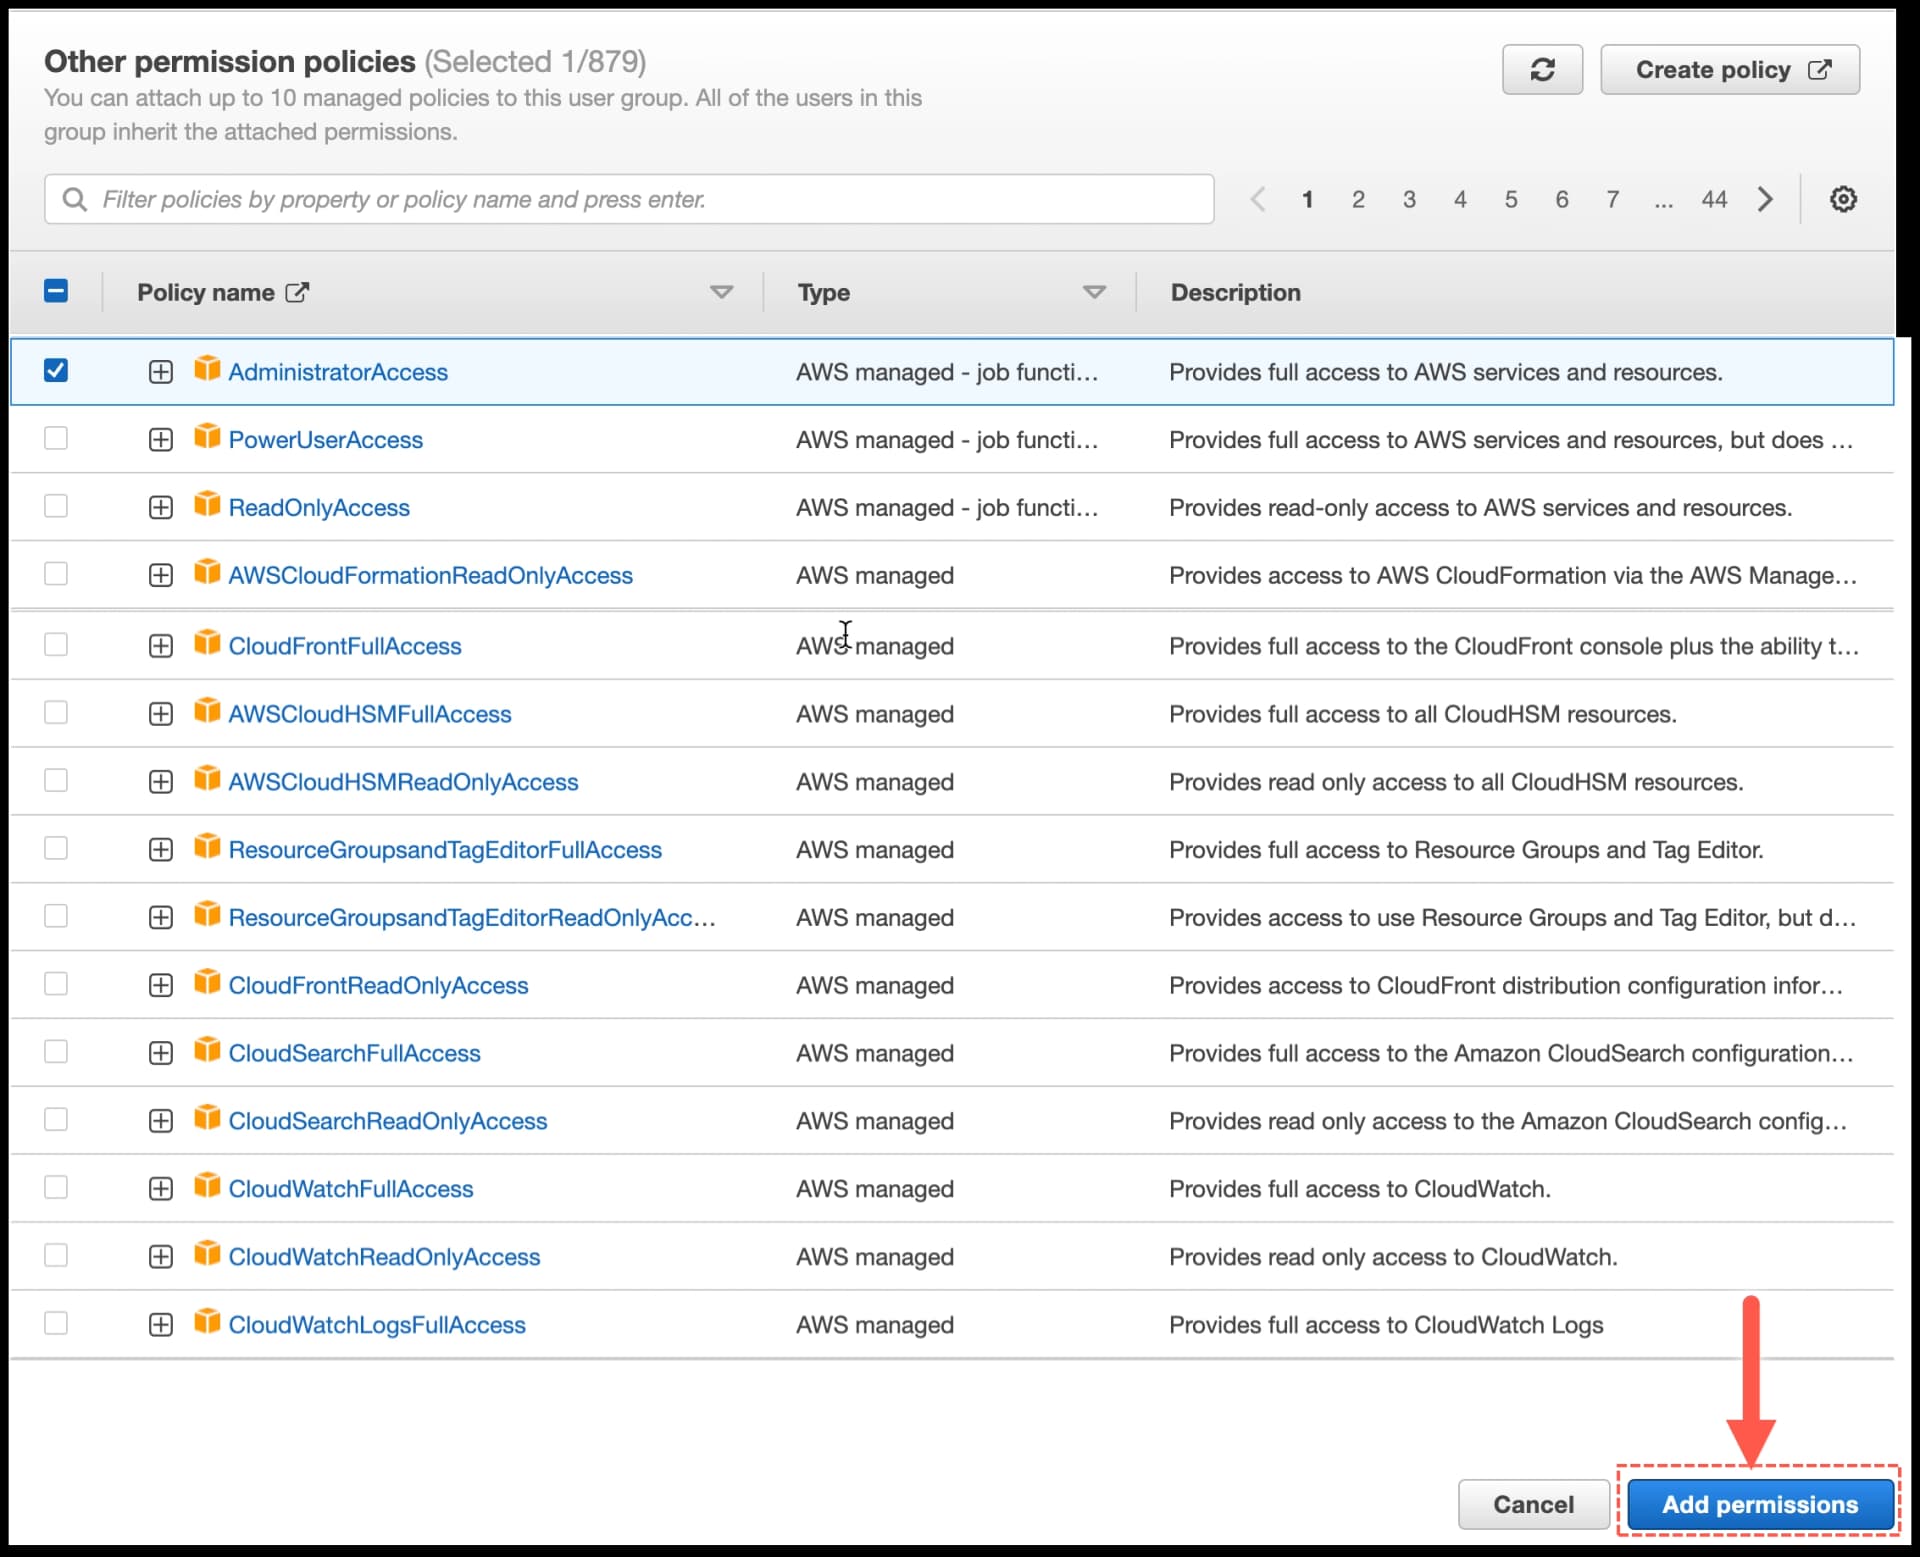Click the AWSCloudHSMReadOnlyAccess policy box icon
The width and height of the screenshot is (1920, 1557).
tap(207, 779)
